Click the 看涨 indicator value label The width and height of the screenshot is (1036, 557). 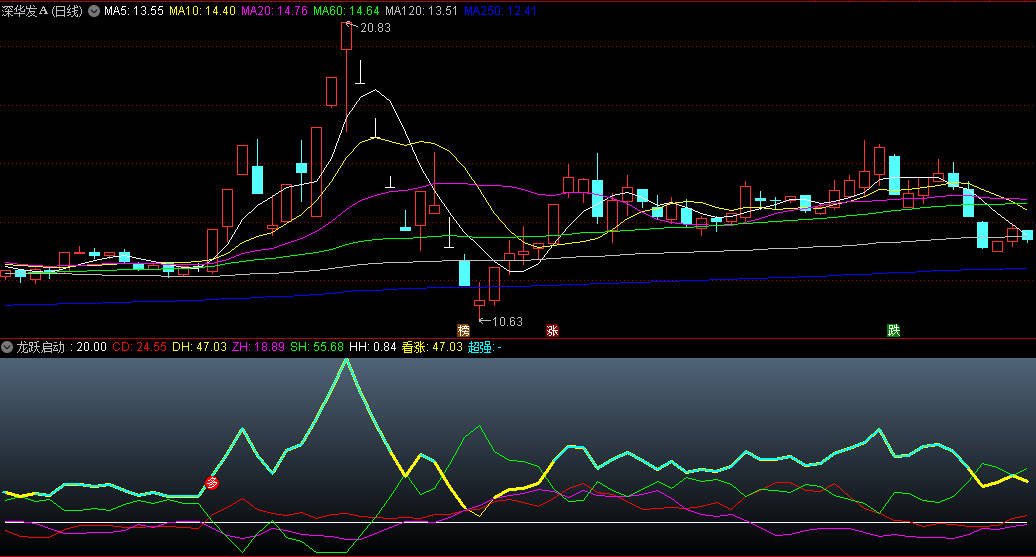pyautogui.click(x=432, y=347)
